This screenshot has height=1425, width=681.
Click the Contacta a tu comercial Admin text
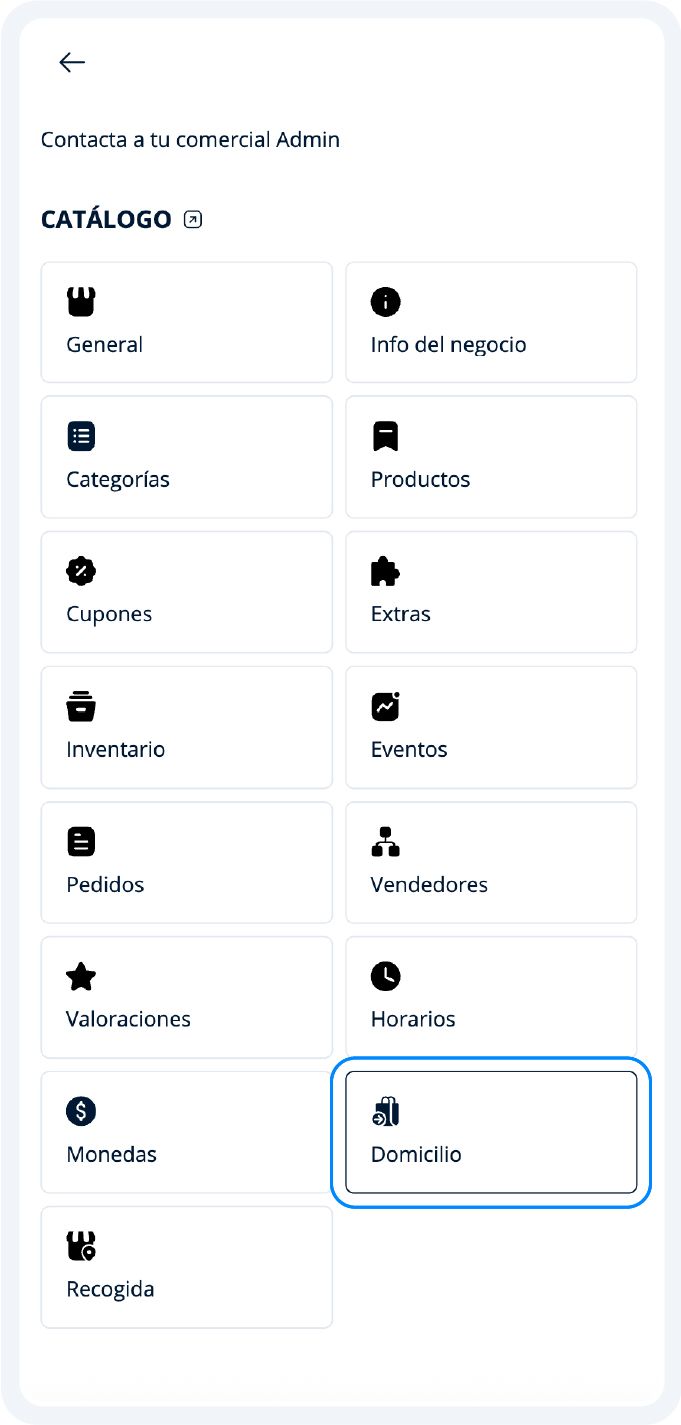tap(190, 140)
